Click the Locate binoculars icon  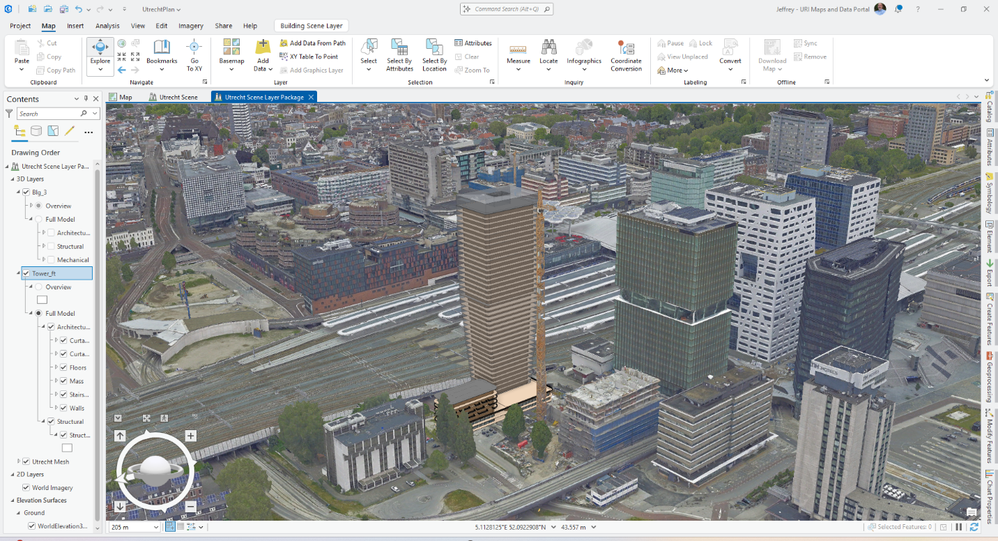549,47
